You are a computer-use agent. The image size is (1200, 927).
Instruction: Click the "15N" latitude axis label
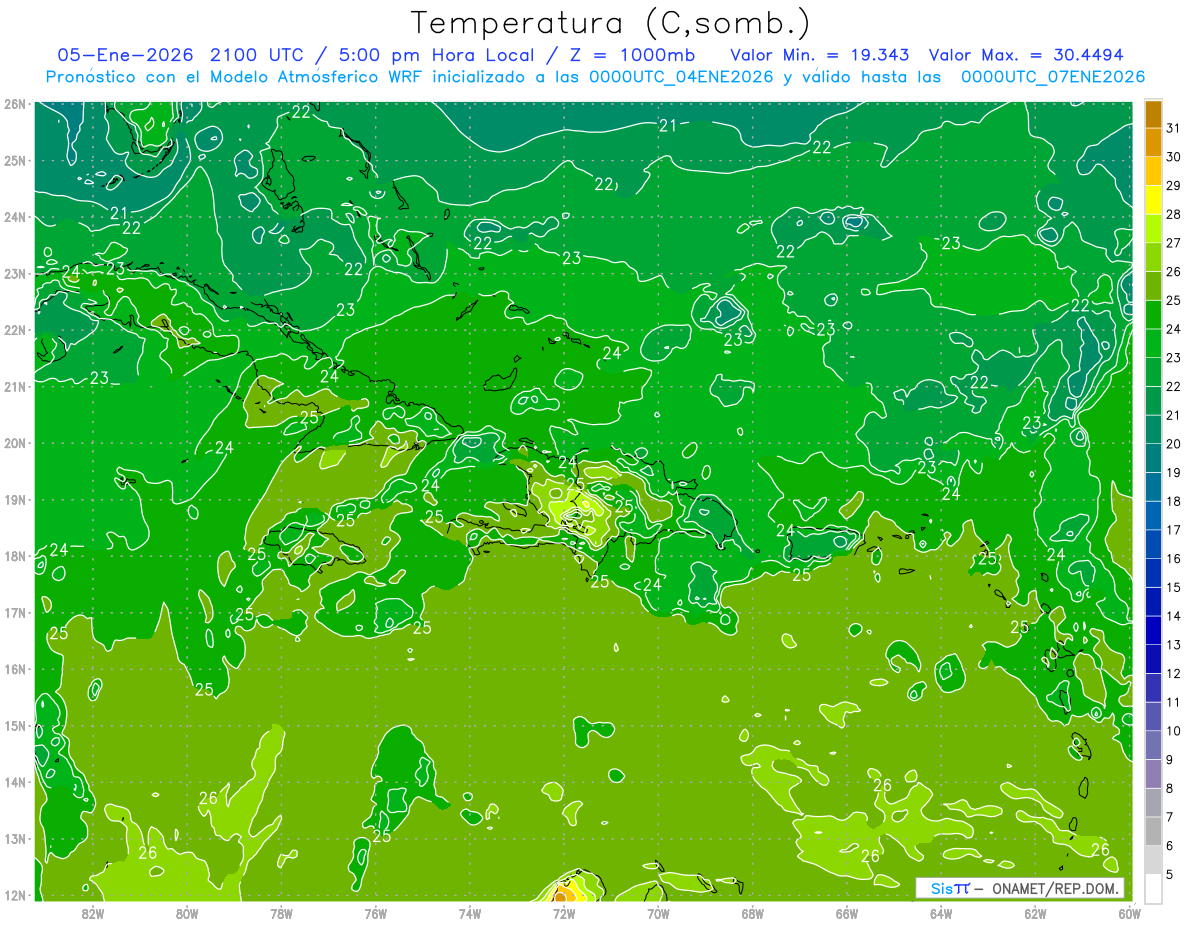[x=15, y=726]
